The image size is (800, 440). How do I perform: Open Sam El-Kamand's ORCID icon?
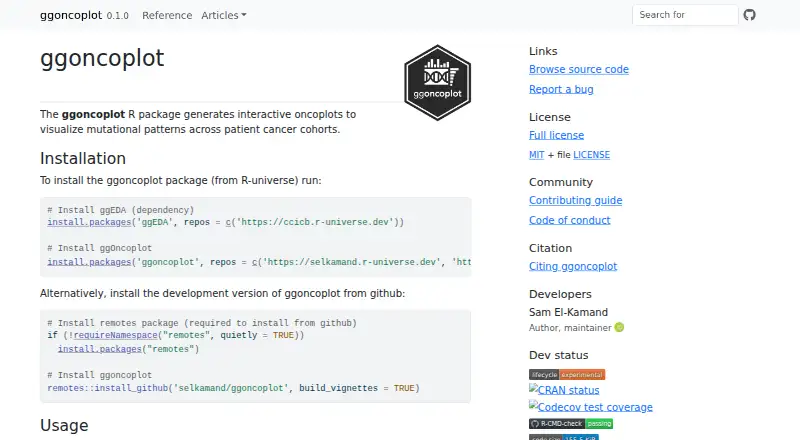point(619,328)
